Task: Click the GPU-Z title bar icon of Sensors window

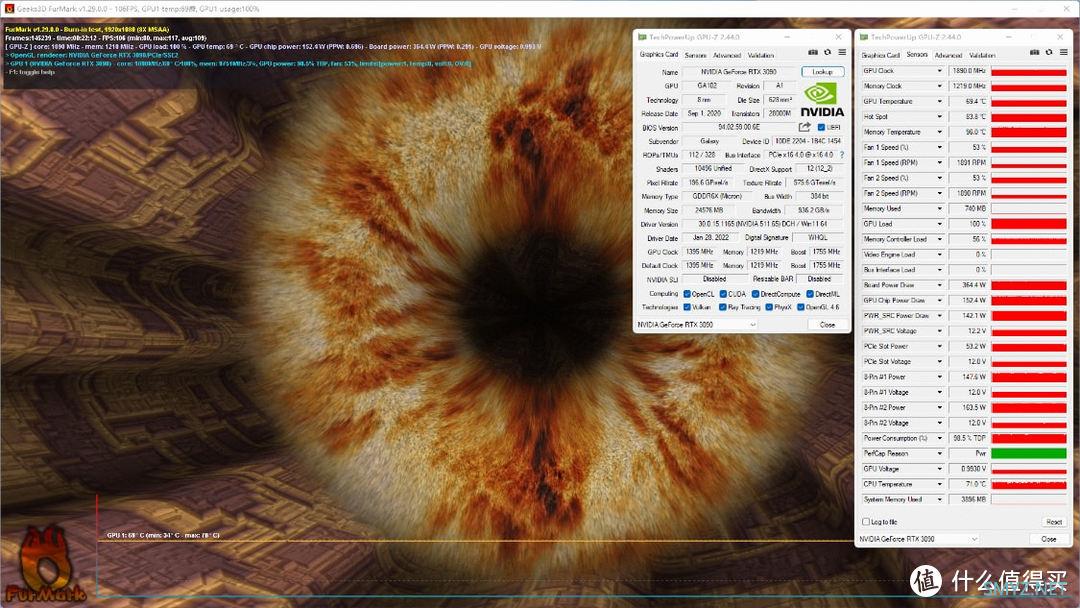Action: (x=864, y=37)
